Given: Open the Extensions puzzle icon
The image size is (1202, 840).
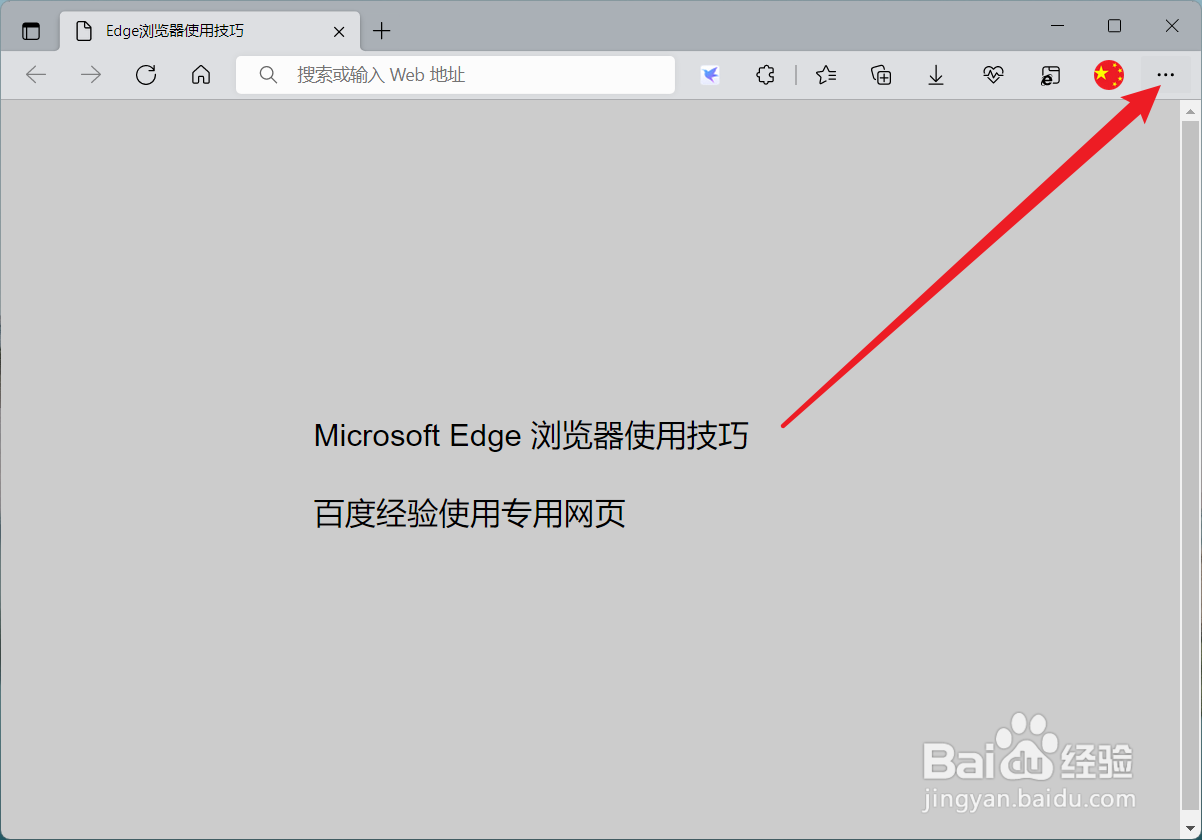Looking at the screenshot, I should pyautogui.click(x=766, y=75).
